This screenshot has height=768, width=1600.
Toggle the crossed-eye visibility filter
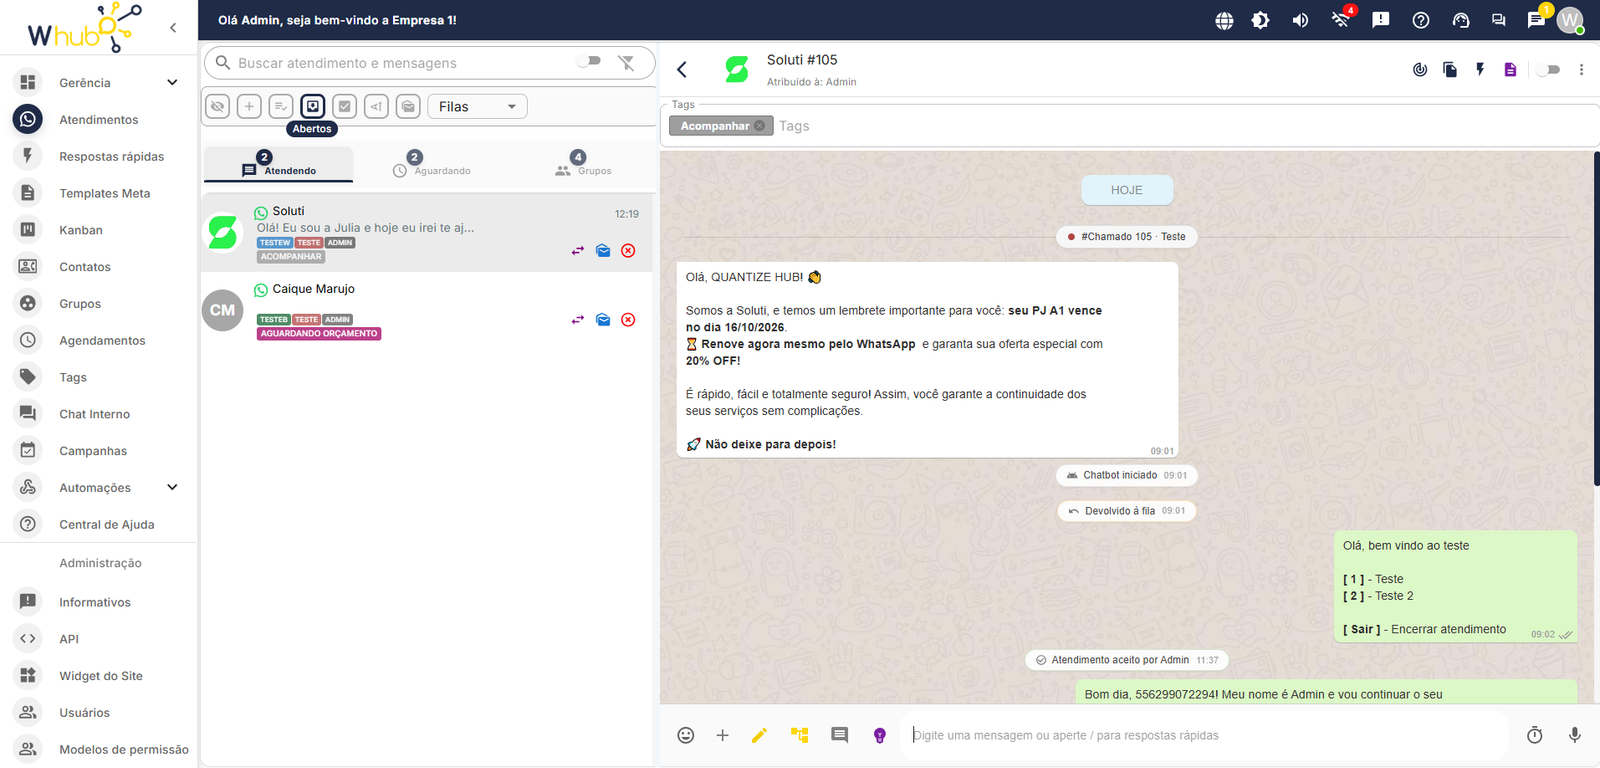217,106
